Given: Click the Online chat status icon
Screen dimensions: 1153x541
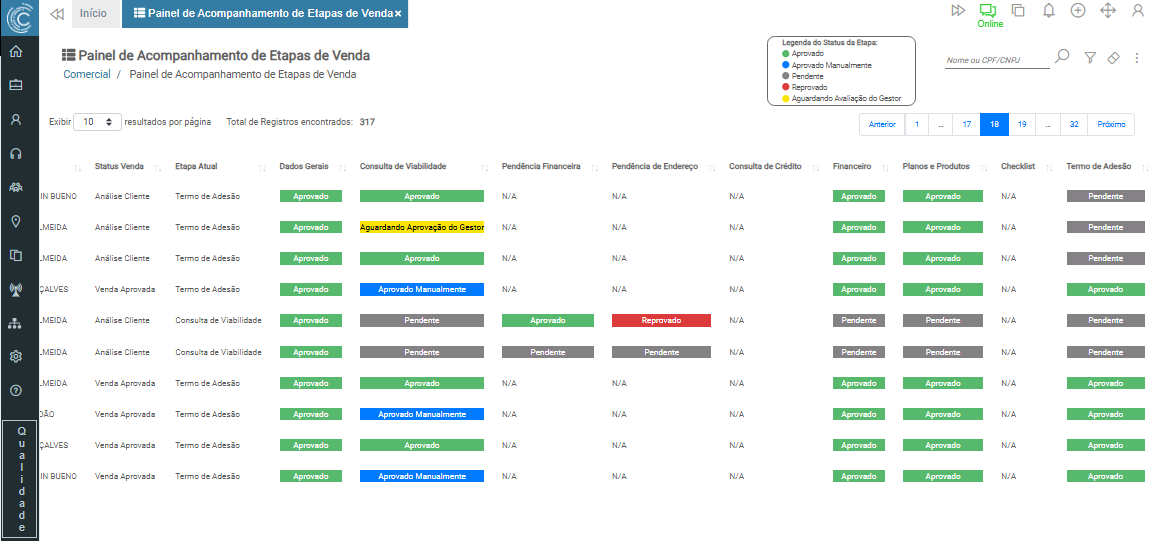Looking at the screenshot, I should click(x=989, y=11).
